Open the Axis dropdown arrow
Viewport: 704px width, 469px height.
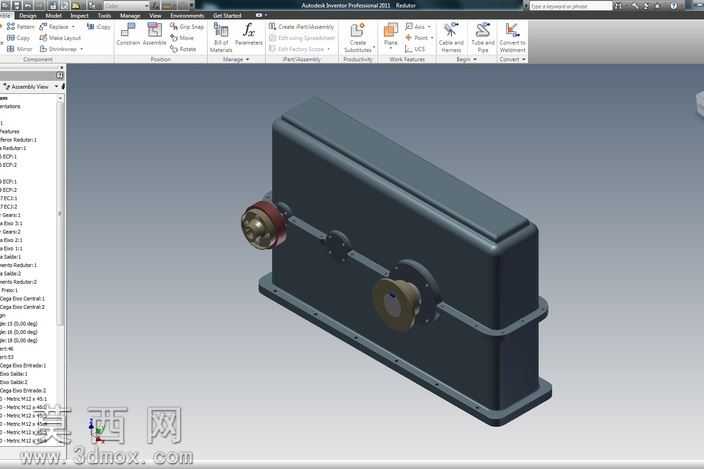tap(429, 27)
